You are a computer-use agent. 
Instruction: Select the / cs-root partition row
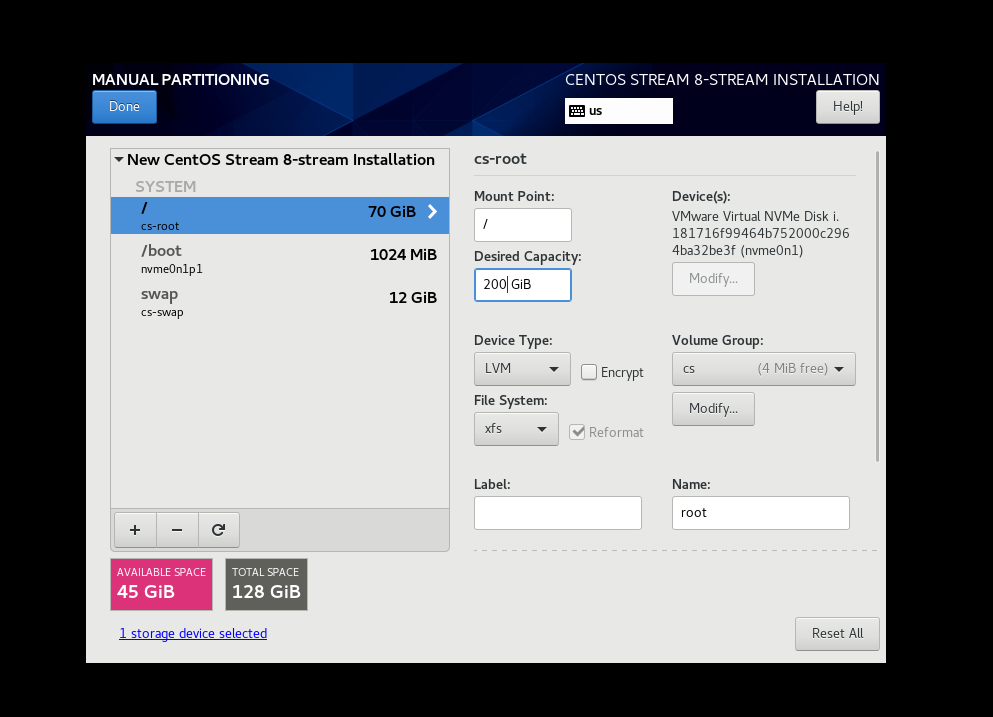coord(280,215)
